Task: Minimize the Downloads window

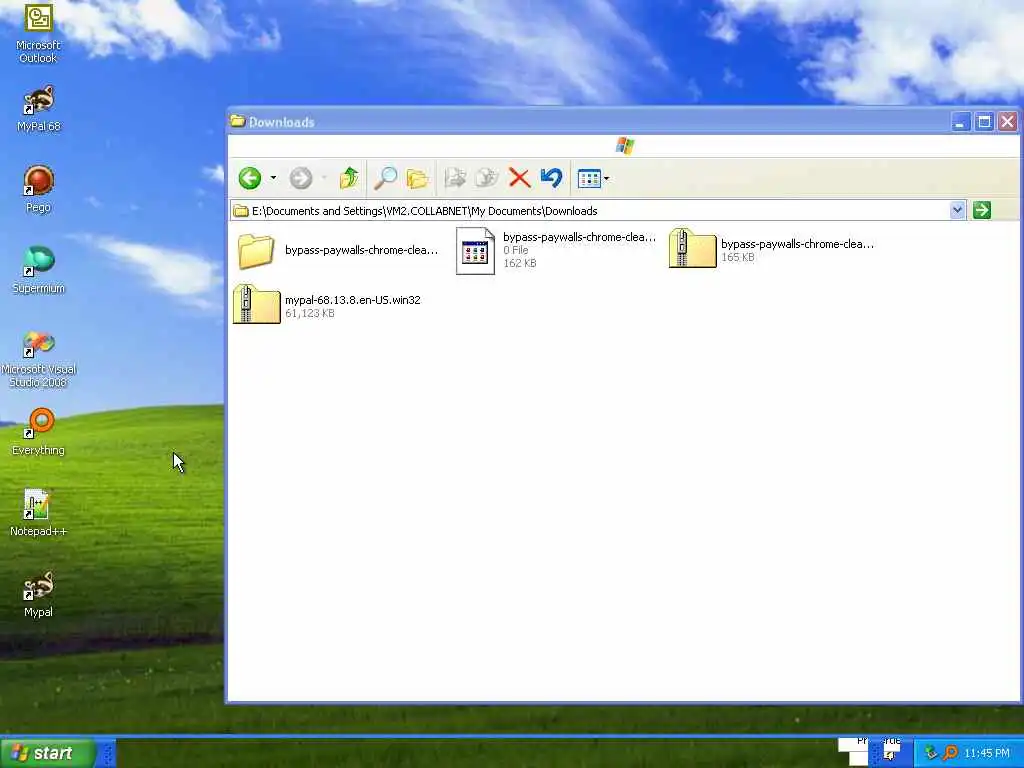Action: (x=961, y=121)
